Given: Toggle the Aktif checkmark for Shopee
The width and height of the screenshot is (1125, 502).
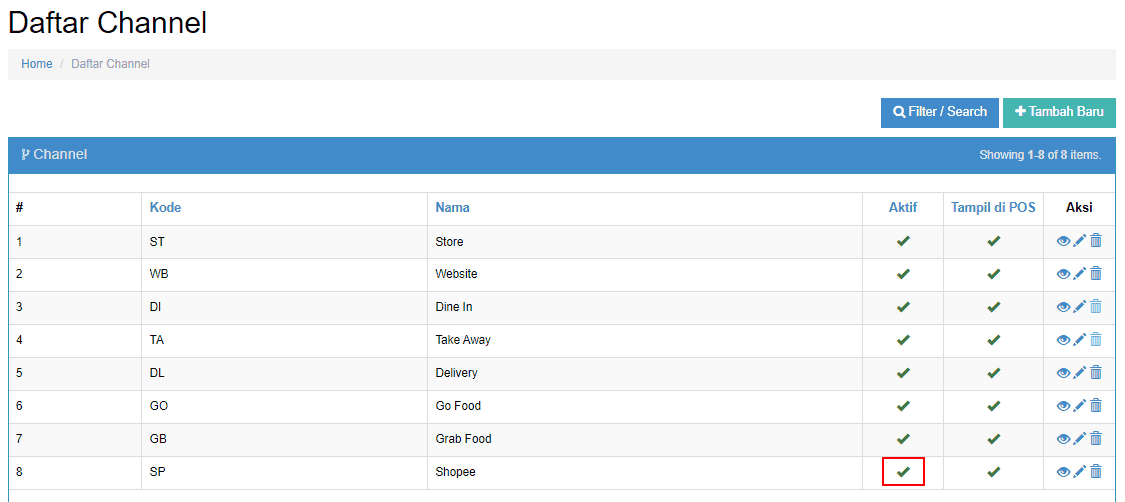Looking at the screenshot, I should (903, 472).
